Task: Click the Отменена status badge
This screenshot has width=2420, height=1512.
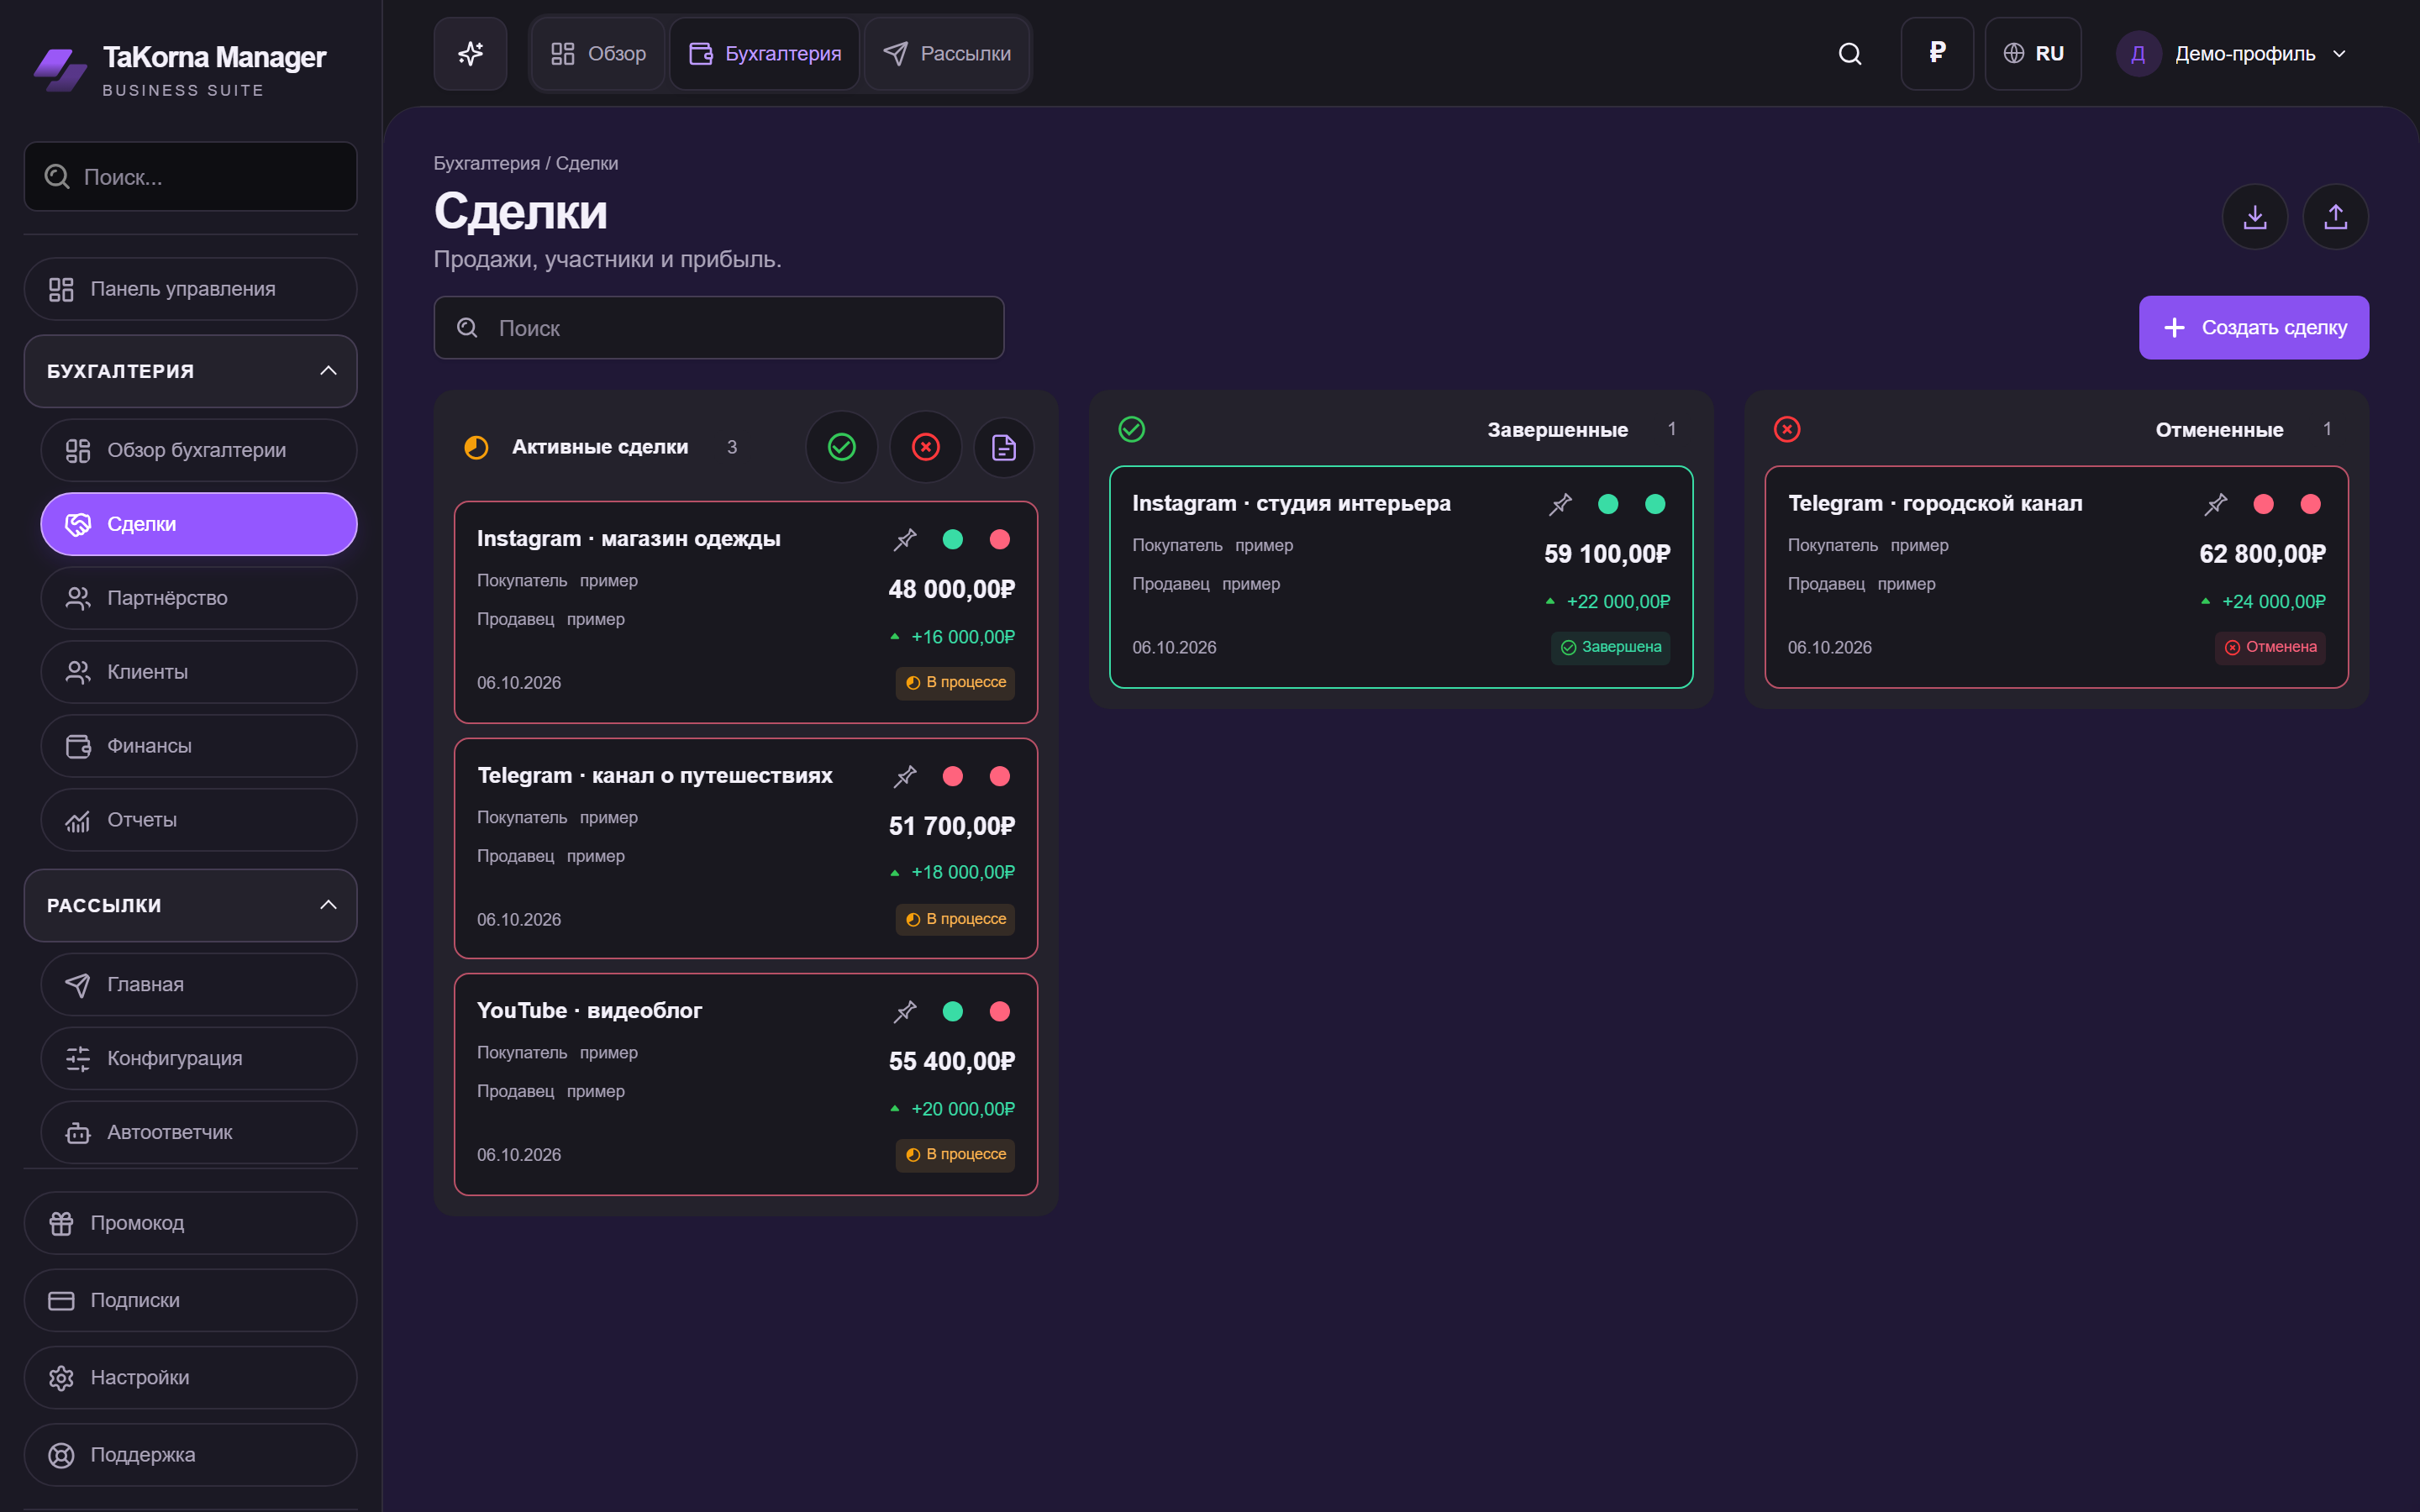Action: tap(2270, 647)
